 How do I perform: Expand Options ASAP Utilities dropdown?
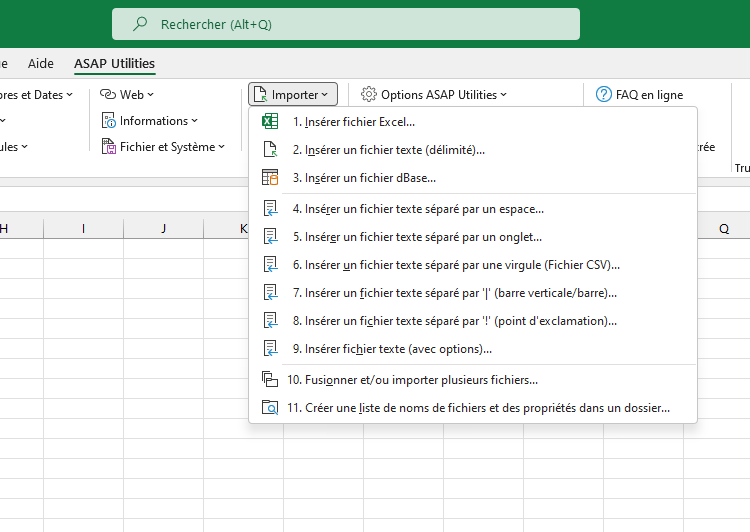[434, 94]
